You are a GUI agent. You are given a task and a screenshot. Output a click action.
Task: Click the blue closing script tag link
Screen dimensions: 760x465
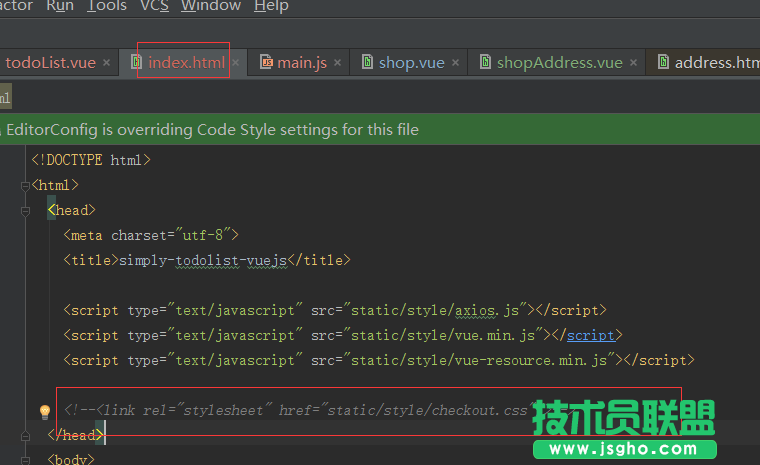click(x=590, y=335)
